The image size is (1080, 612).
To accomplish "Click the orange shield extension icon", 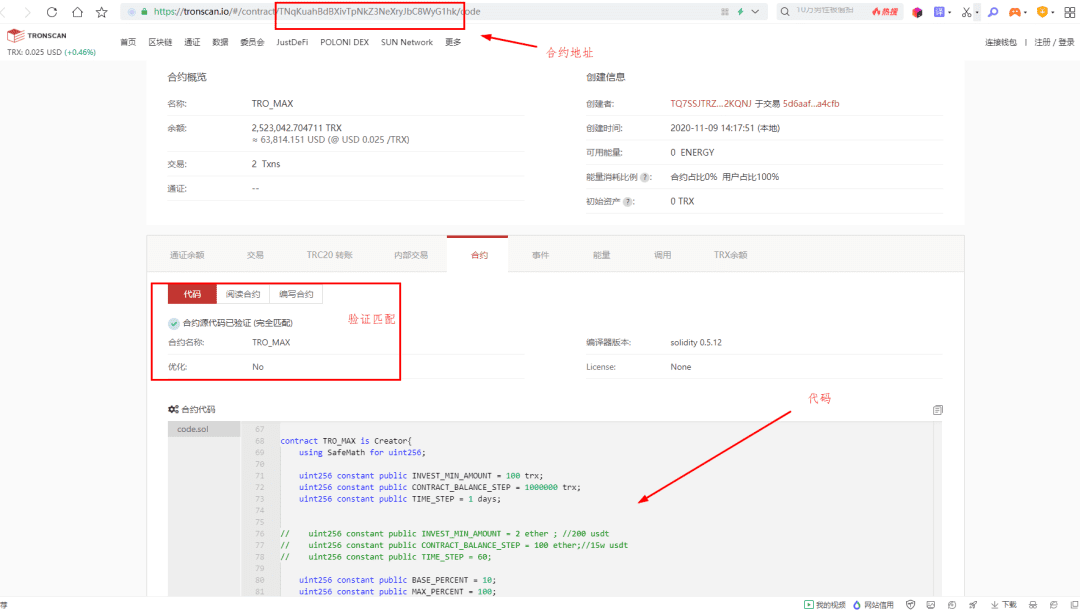I will [1042, 12].
